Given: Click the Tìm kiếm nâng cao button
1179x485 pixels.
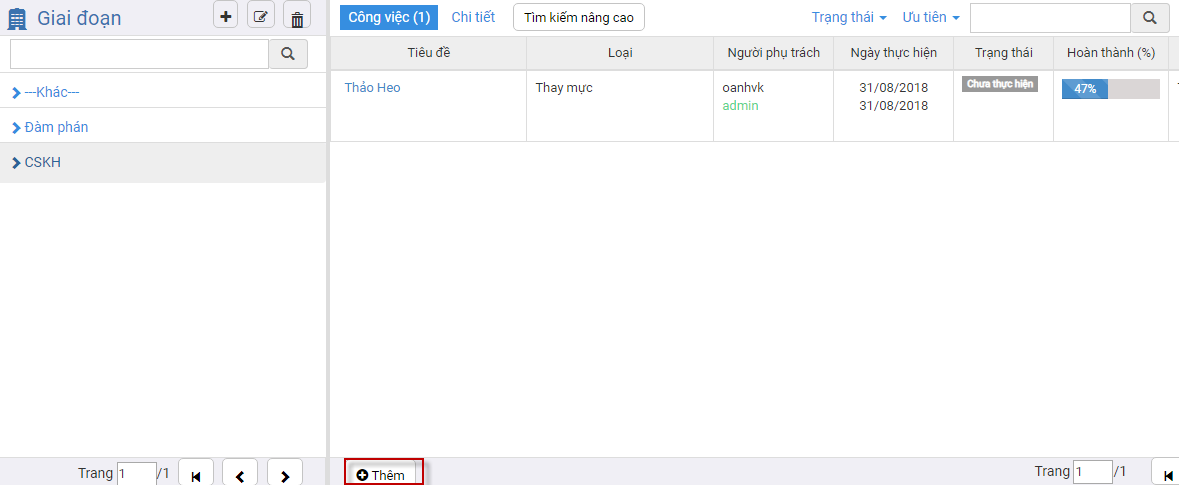Looking at the screenshot, I should click(578, 18).
